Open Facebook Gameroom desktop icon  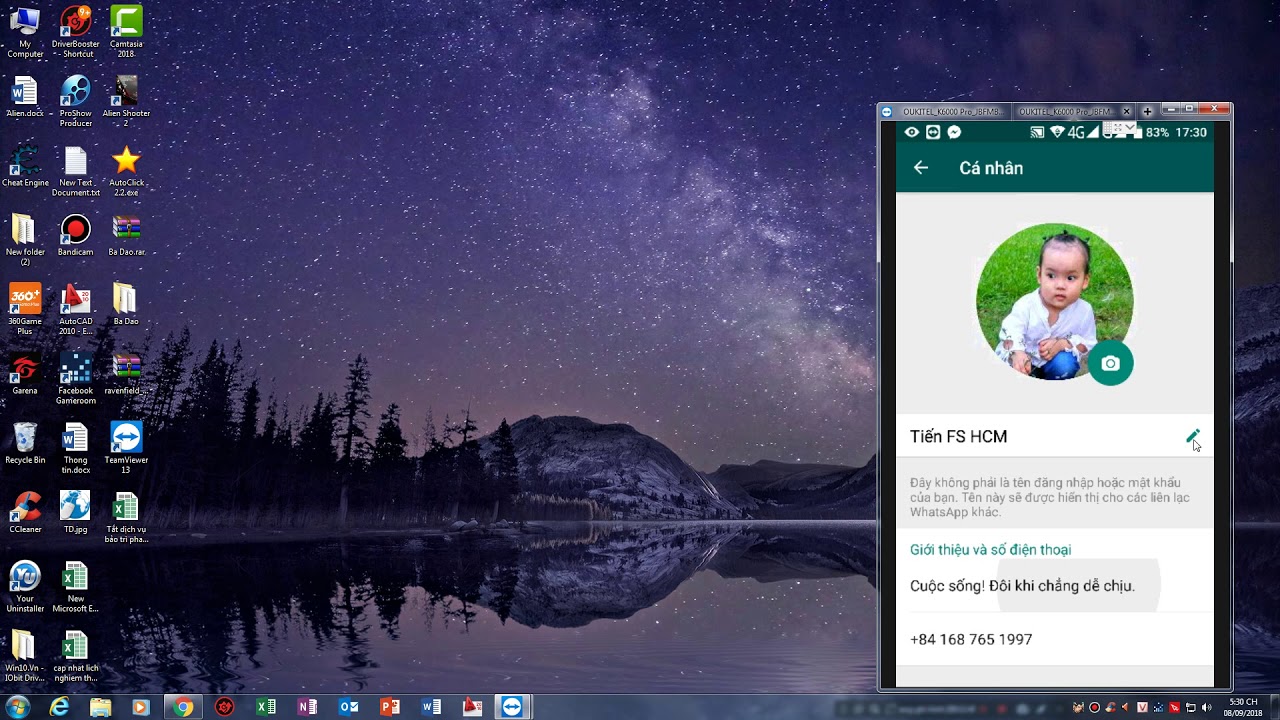point(76,379)
